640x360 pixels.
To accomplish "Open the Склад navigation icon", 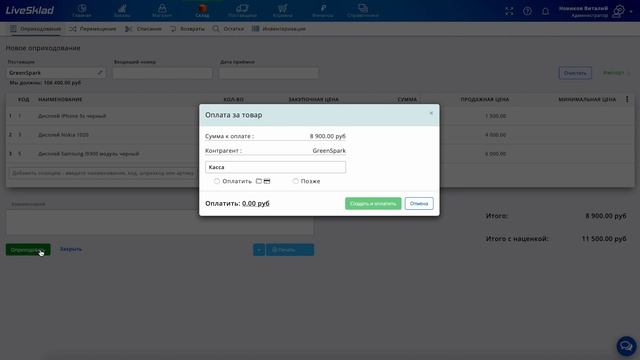I will pos(202,11).
